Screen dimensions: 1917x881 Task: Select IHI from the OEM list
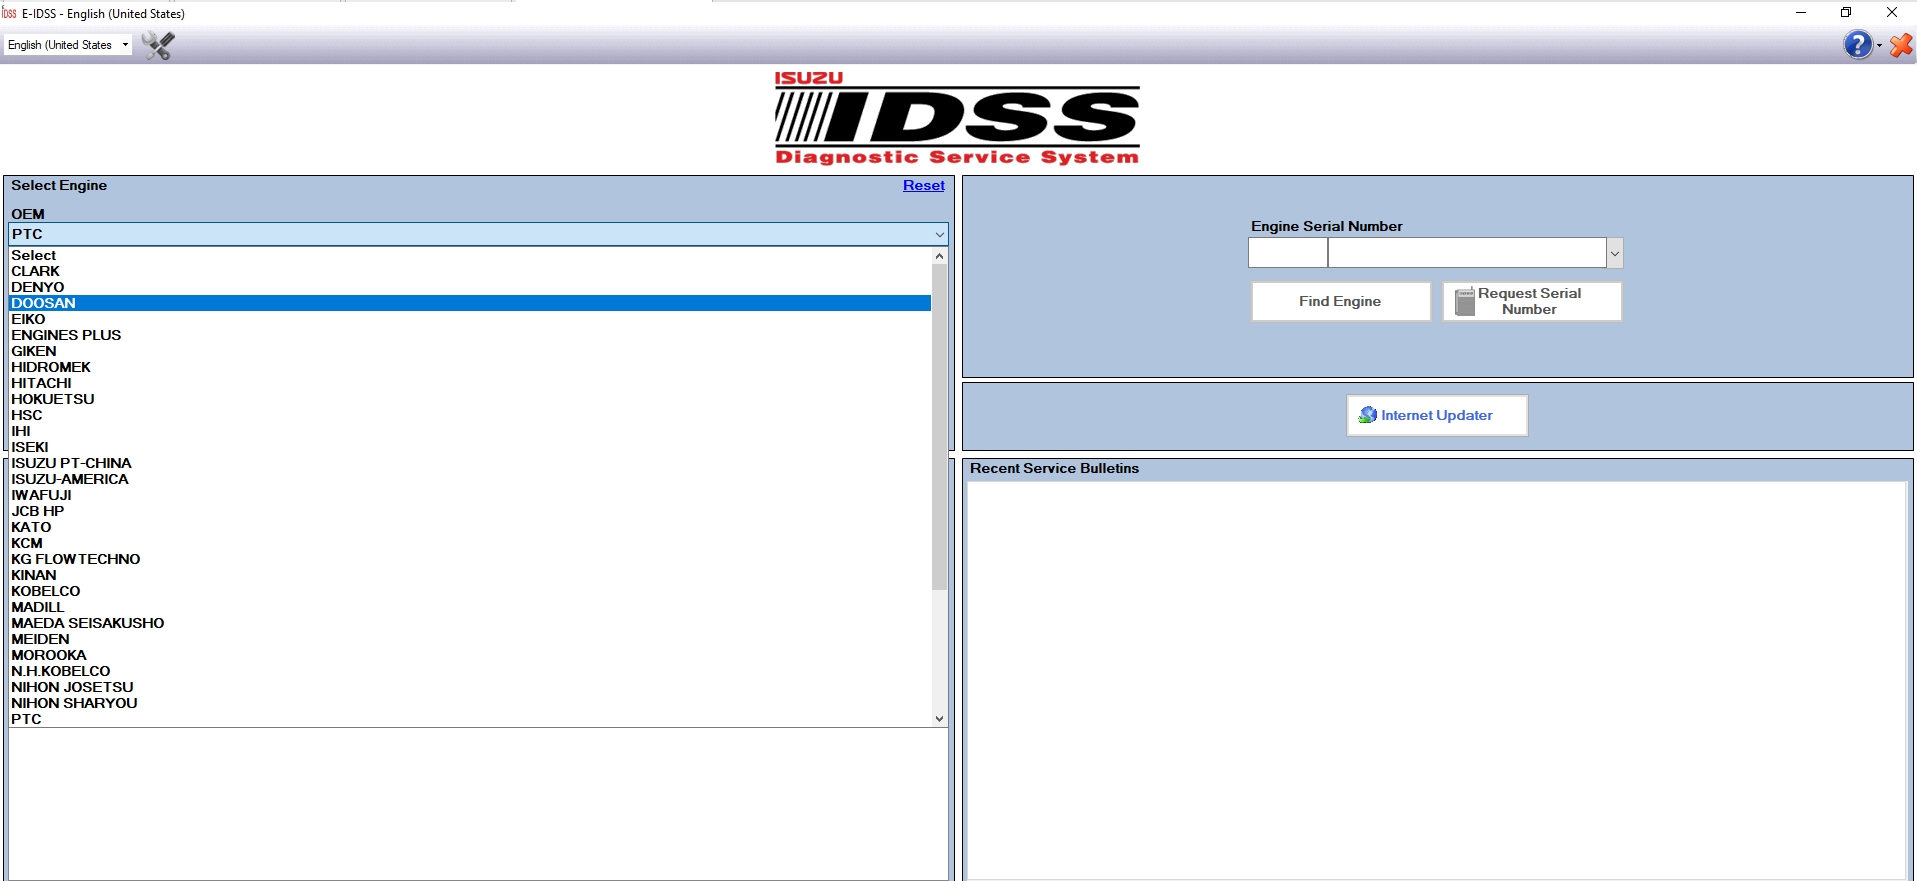click(470, 431)
